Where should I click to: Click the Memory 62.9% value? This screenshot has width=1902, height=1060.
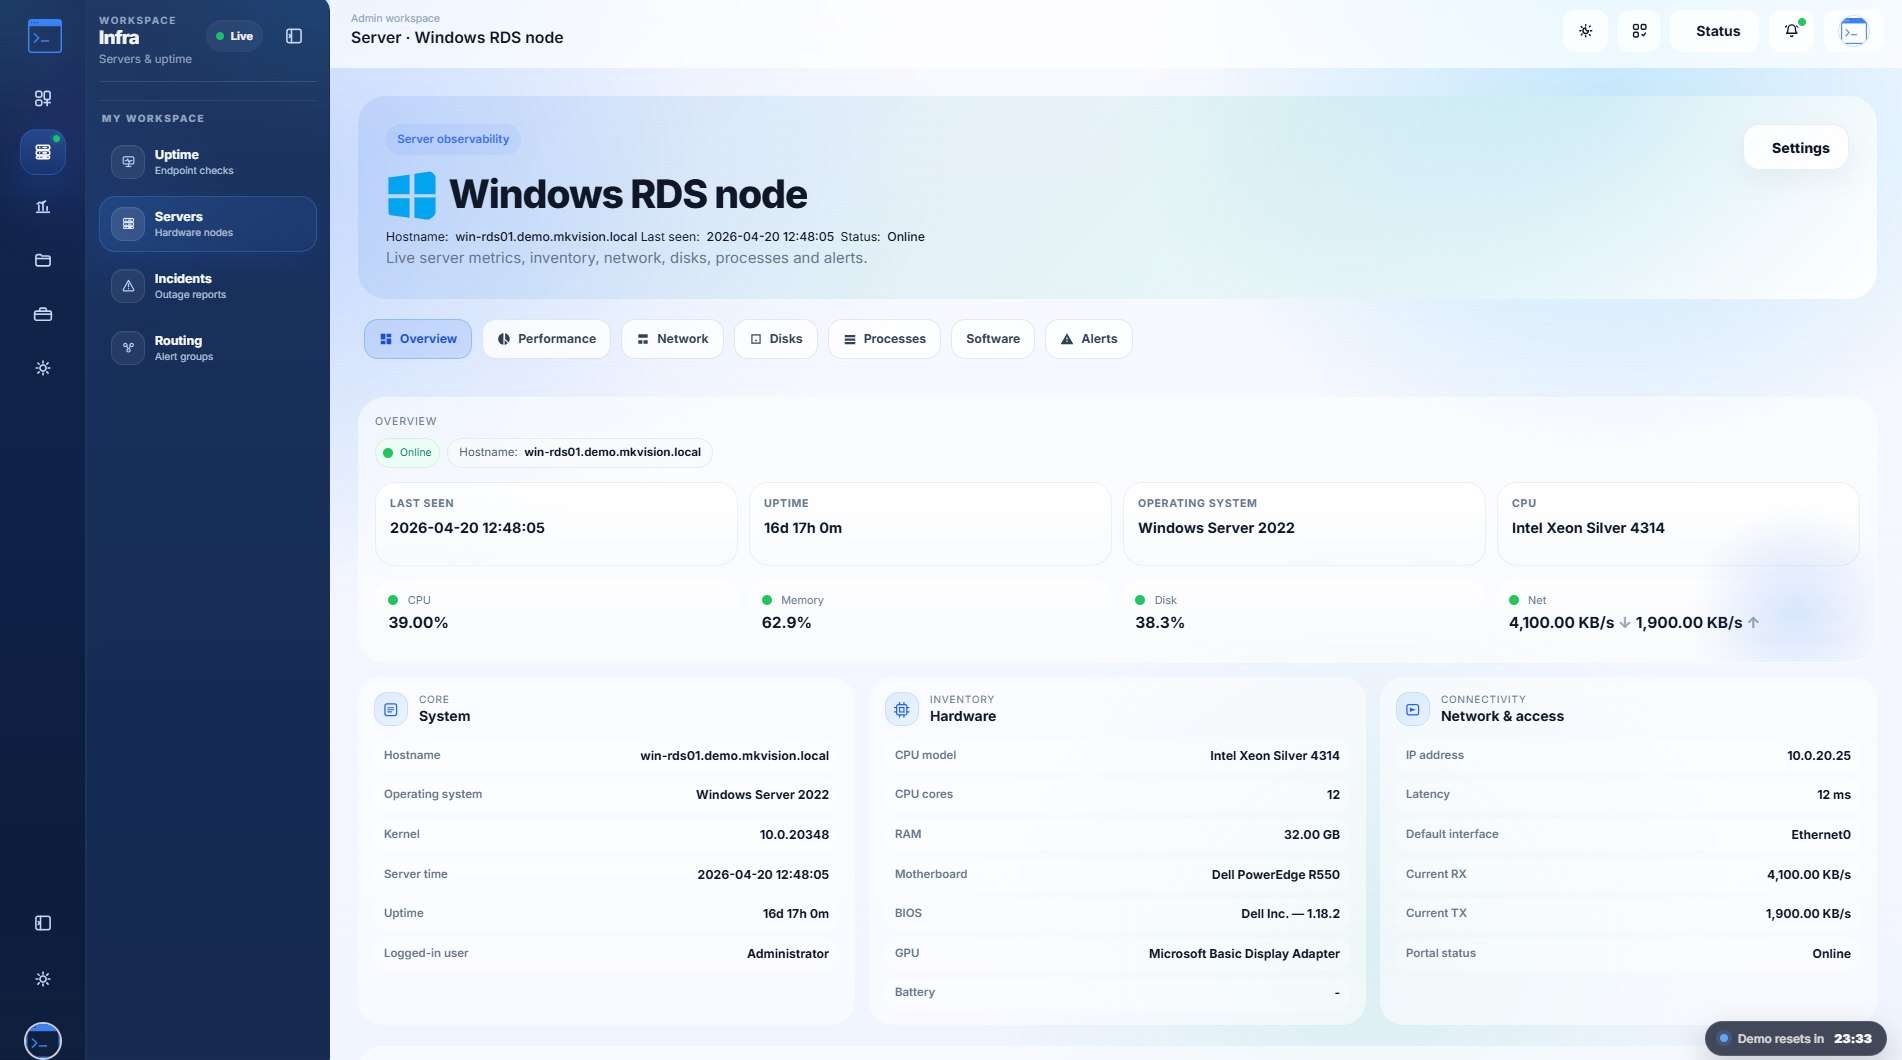pyautogui.click(x=786, y=623)
